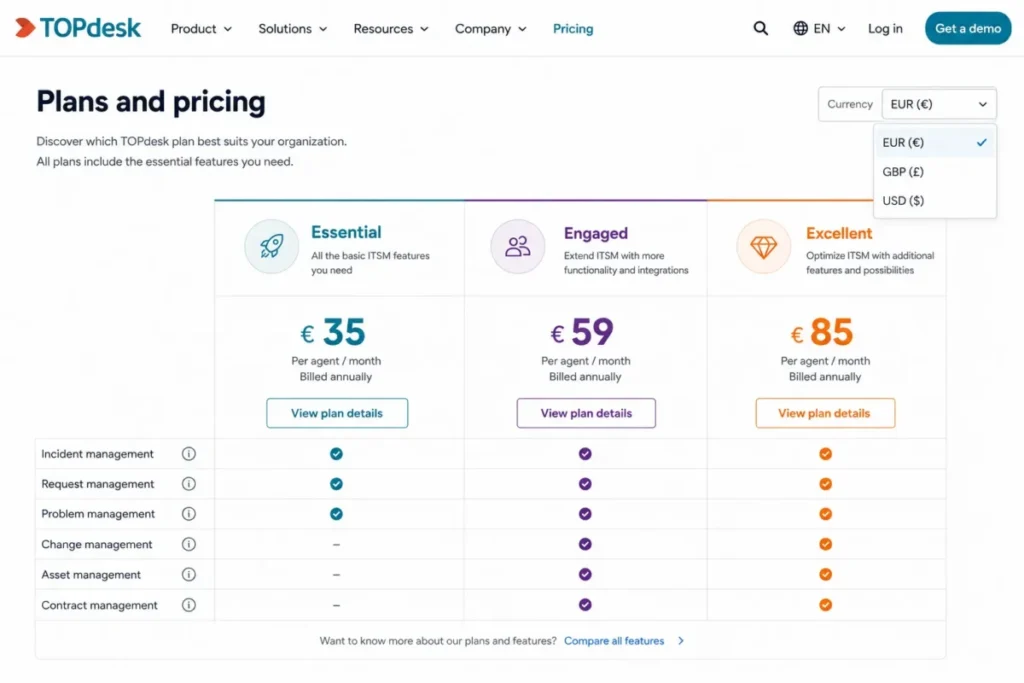This screenshot has height=683, width=1024.
Task: Click arrow next to Compare all features
Action: tap(680, 641)
